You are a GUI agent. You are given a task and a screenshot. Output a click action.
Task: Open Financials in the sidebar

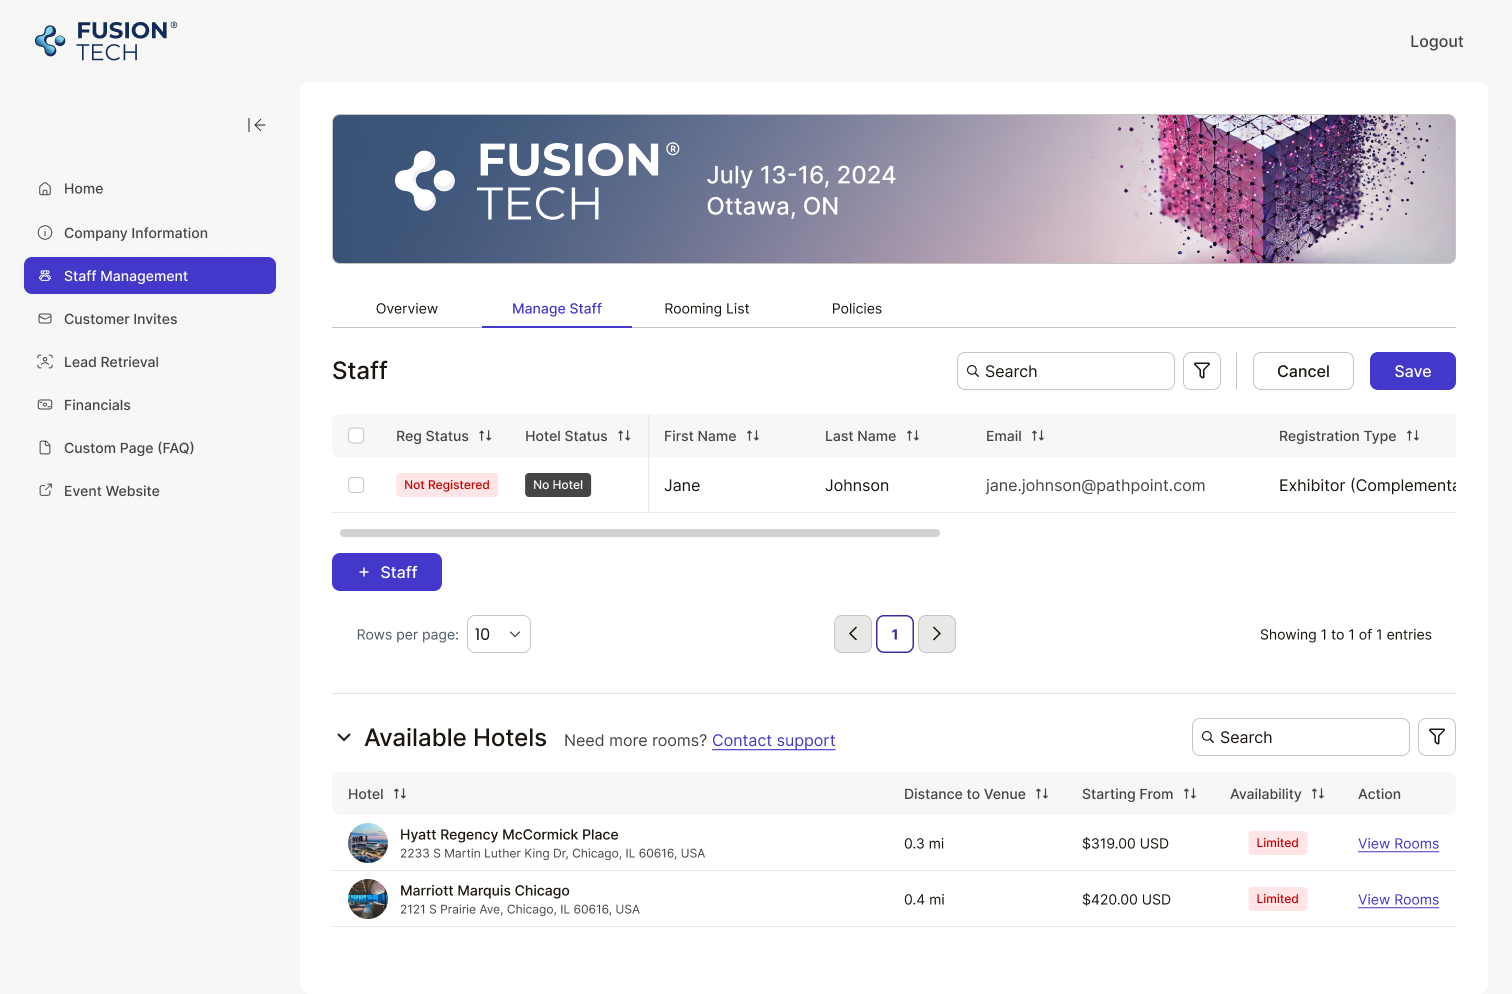150,405
